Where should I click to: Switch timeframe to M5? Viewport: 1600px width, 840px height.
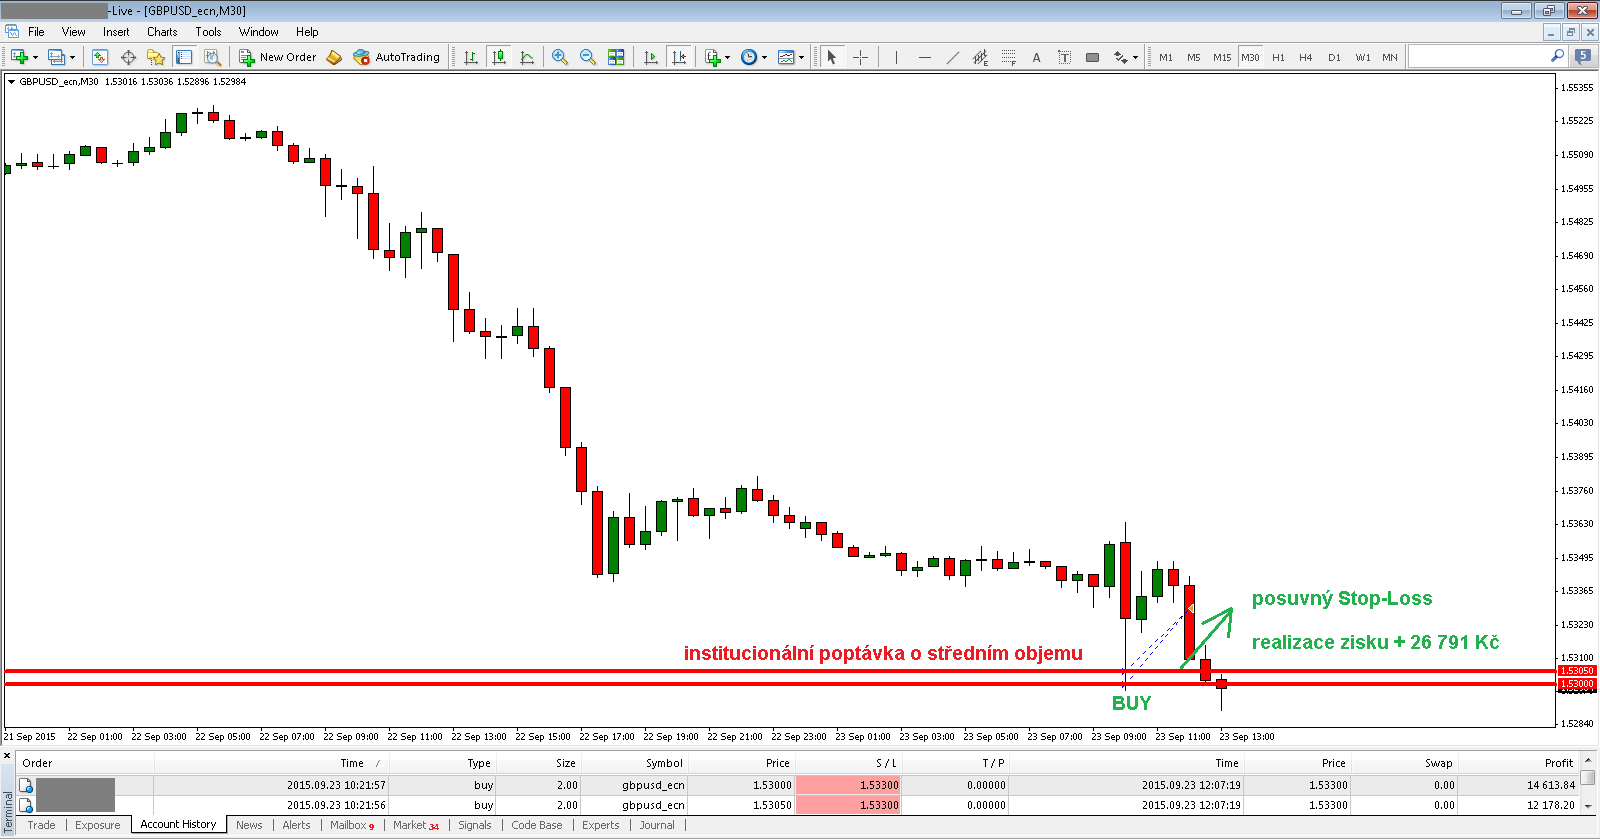click(x=1194, y=57)
